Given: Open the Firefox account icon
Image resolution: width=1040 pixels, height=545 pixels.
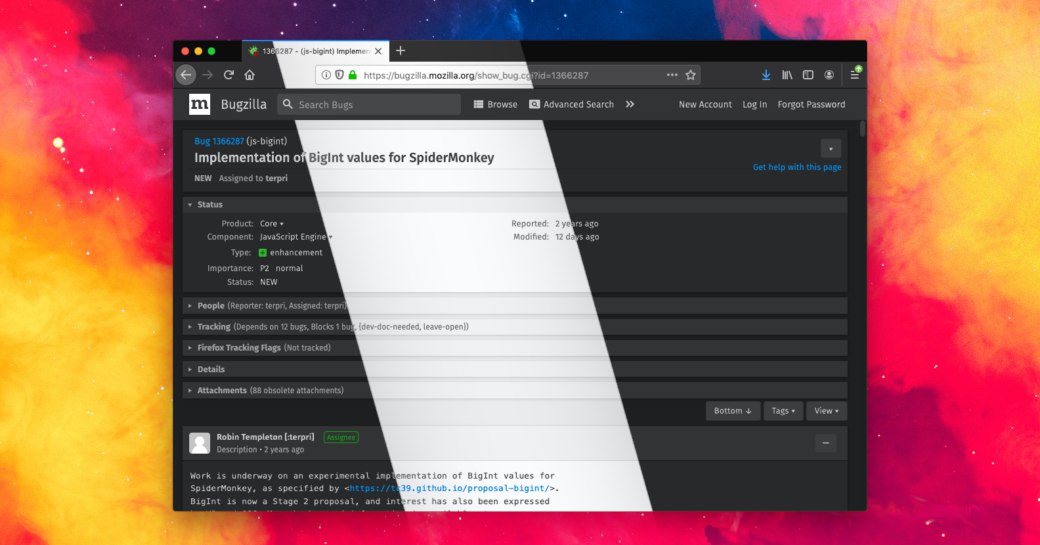Looking at the screenshot, I should pos(829,75).
